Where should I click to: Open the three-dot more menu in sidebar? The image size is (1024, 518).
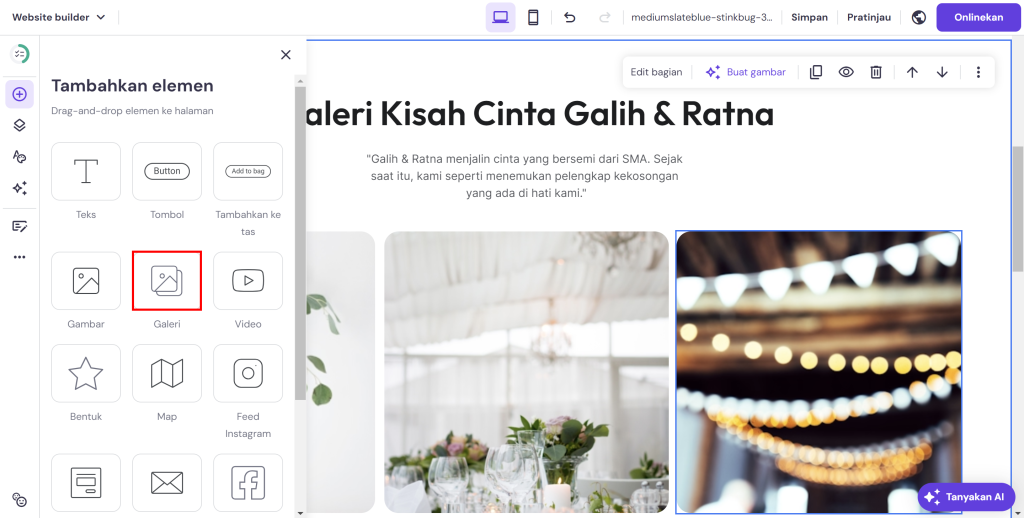(x=20, y=257)
